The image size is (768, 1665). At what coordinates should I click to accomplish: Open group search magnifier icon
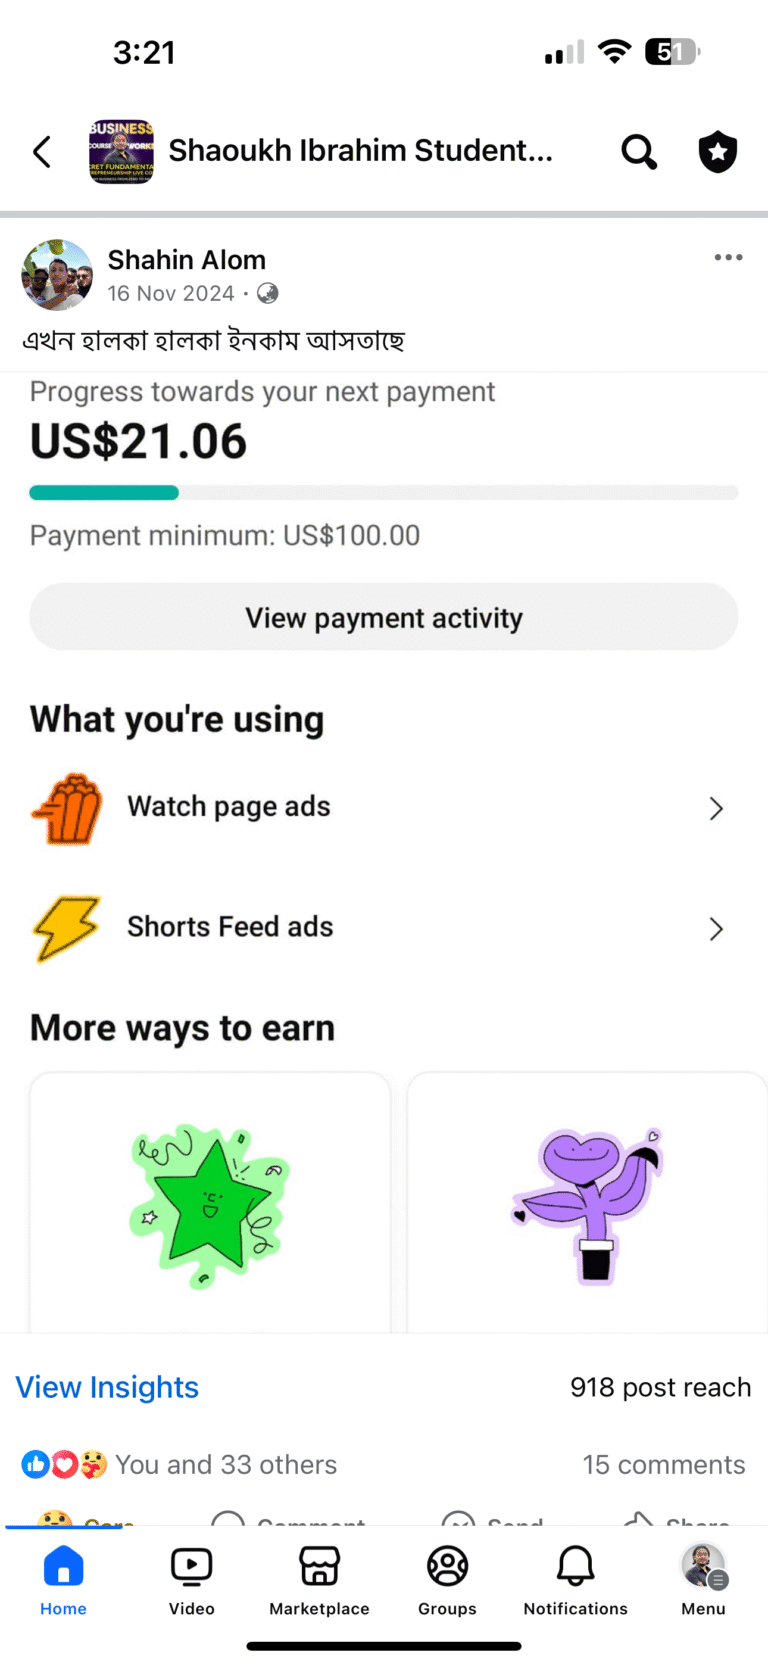[639, 152]
